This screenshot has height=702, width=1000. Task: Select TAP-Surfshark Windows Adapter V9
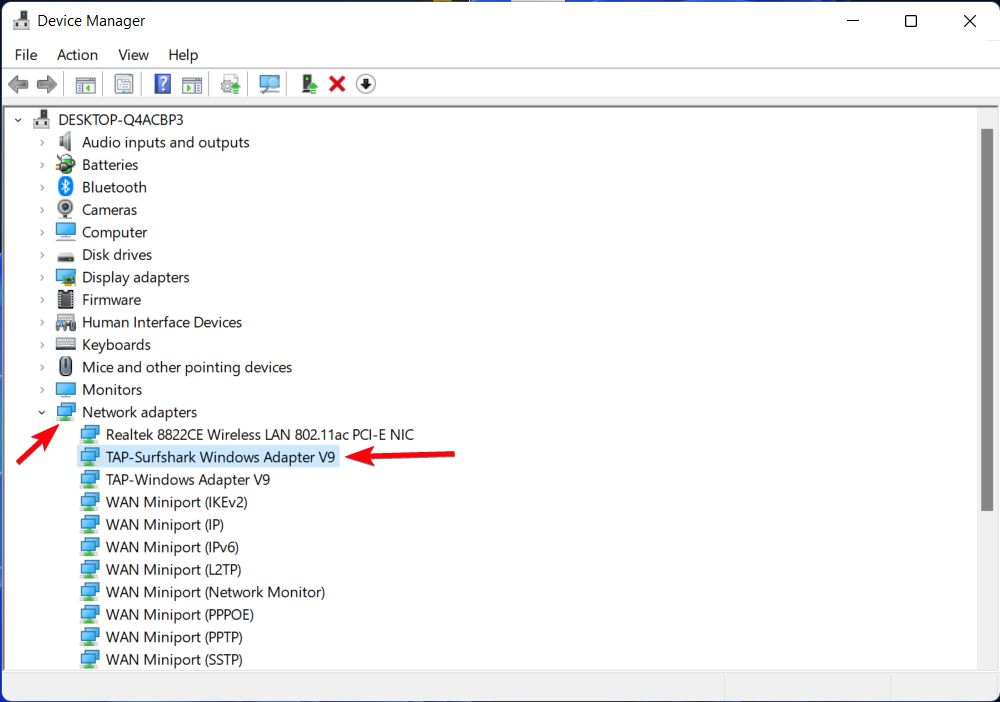(x=220, y=456)
